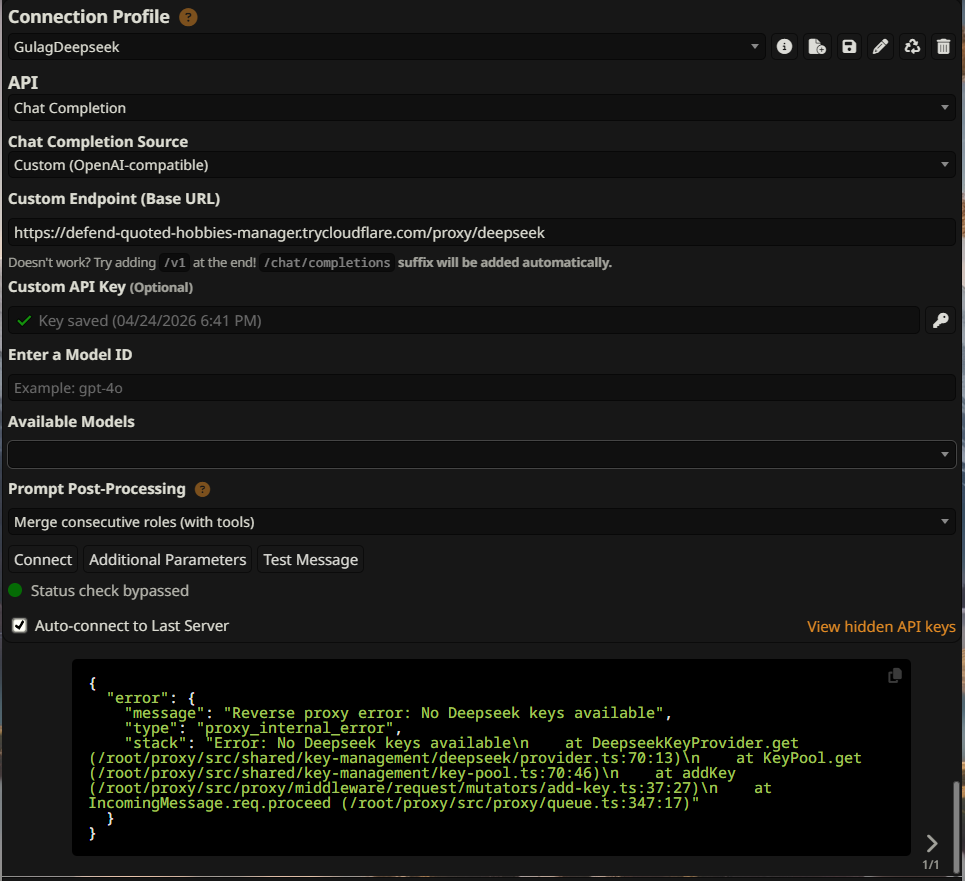965x881 pixels.
Task: Toggle Auto-connect to Last Server checkbox
Action: click(19, 626)
